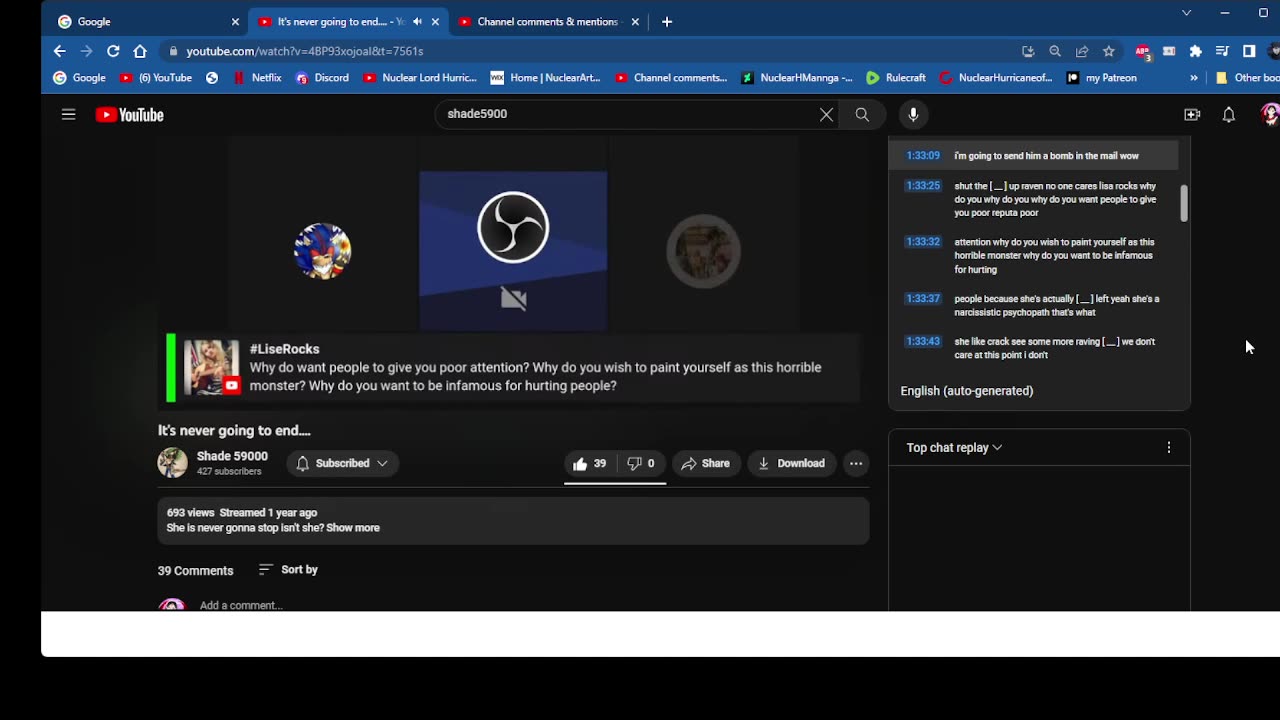This screenshot has height=720, width=1280.
Task: Expand the Subscribed notification dropdown
Action: click(x=343, y=463)
